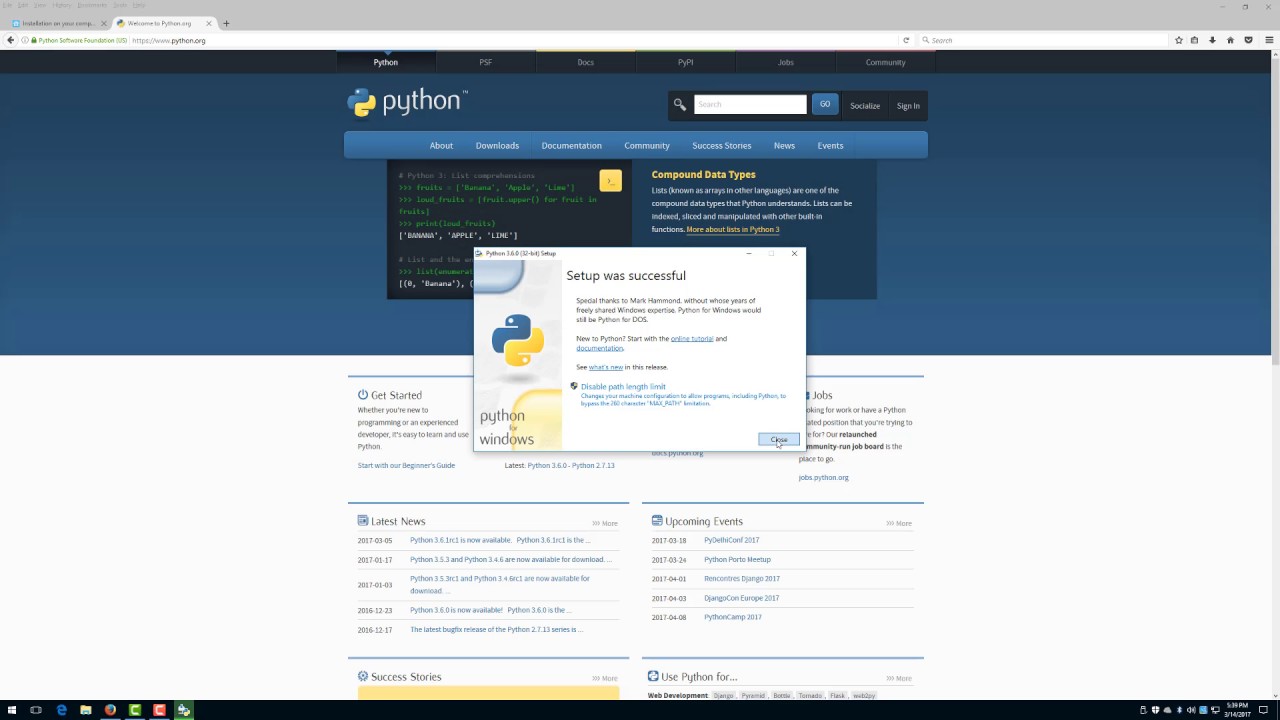Image resolution: width=1280 pixels, height=720 pixels.
Task: Click the site info icon in address bar
Action: point(25,40)
